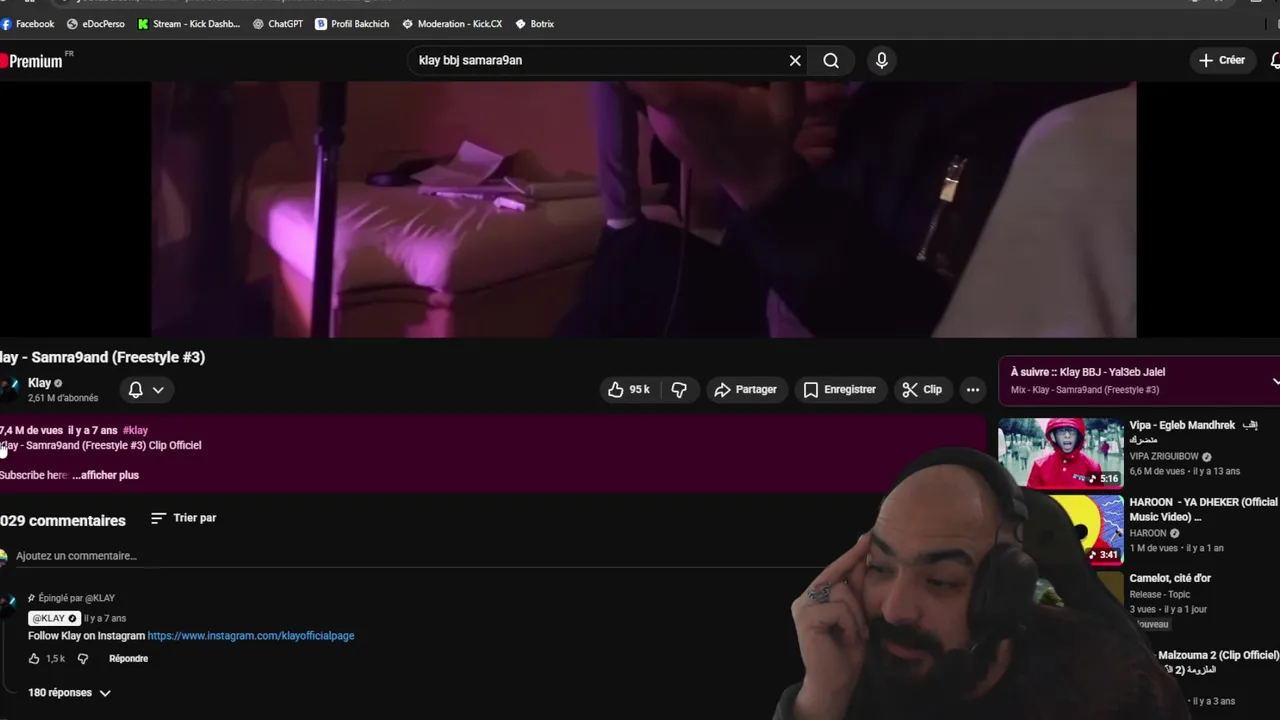
Task: Open the Botrix bookmark
Action: click(x=535, y=24)
